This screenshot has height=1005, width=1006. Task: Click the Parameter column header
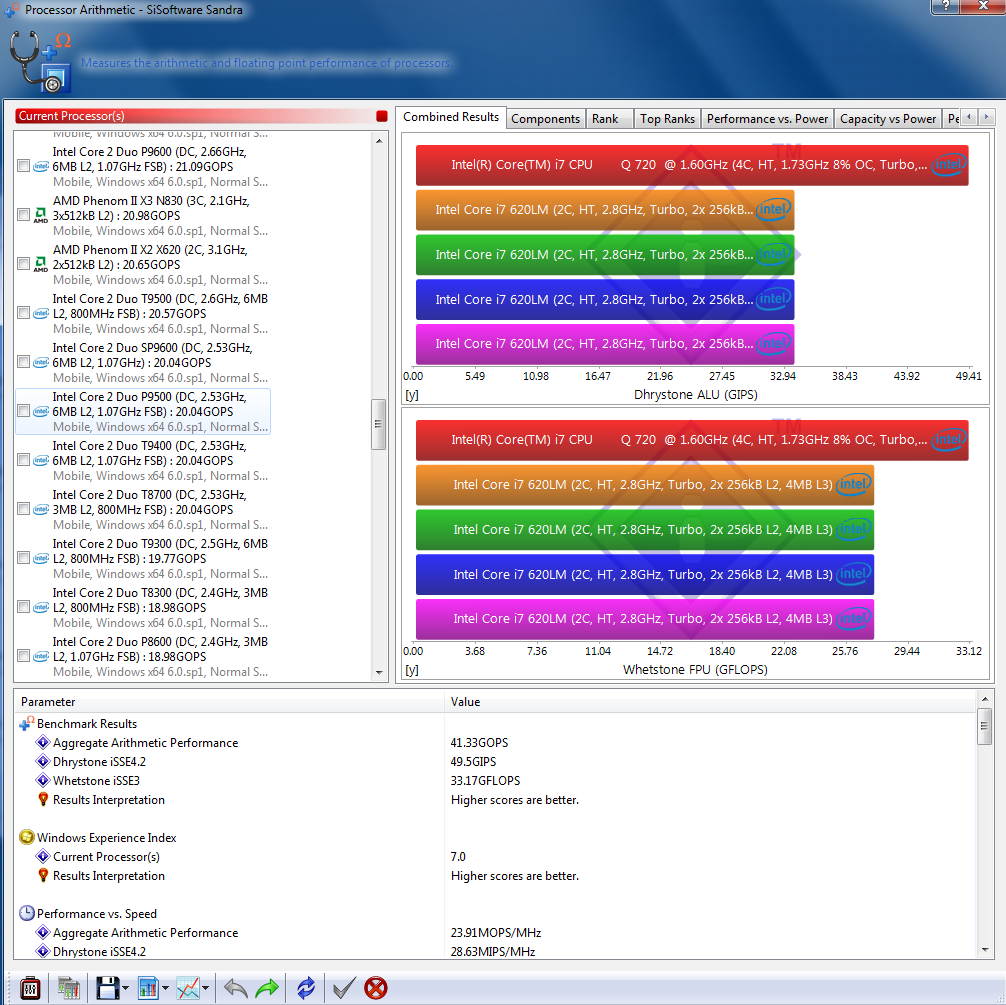pos(229,701)
